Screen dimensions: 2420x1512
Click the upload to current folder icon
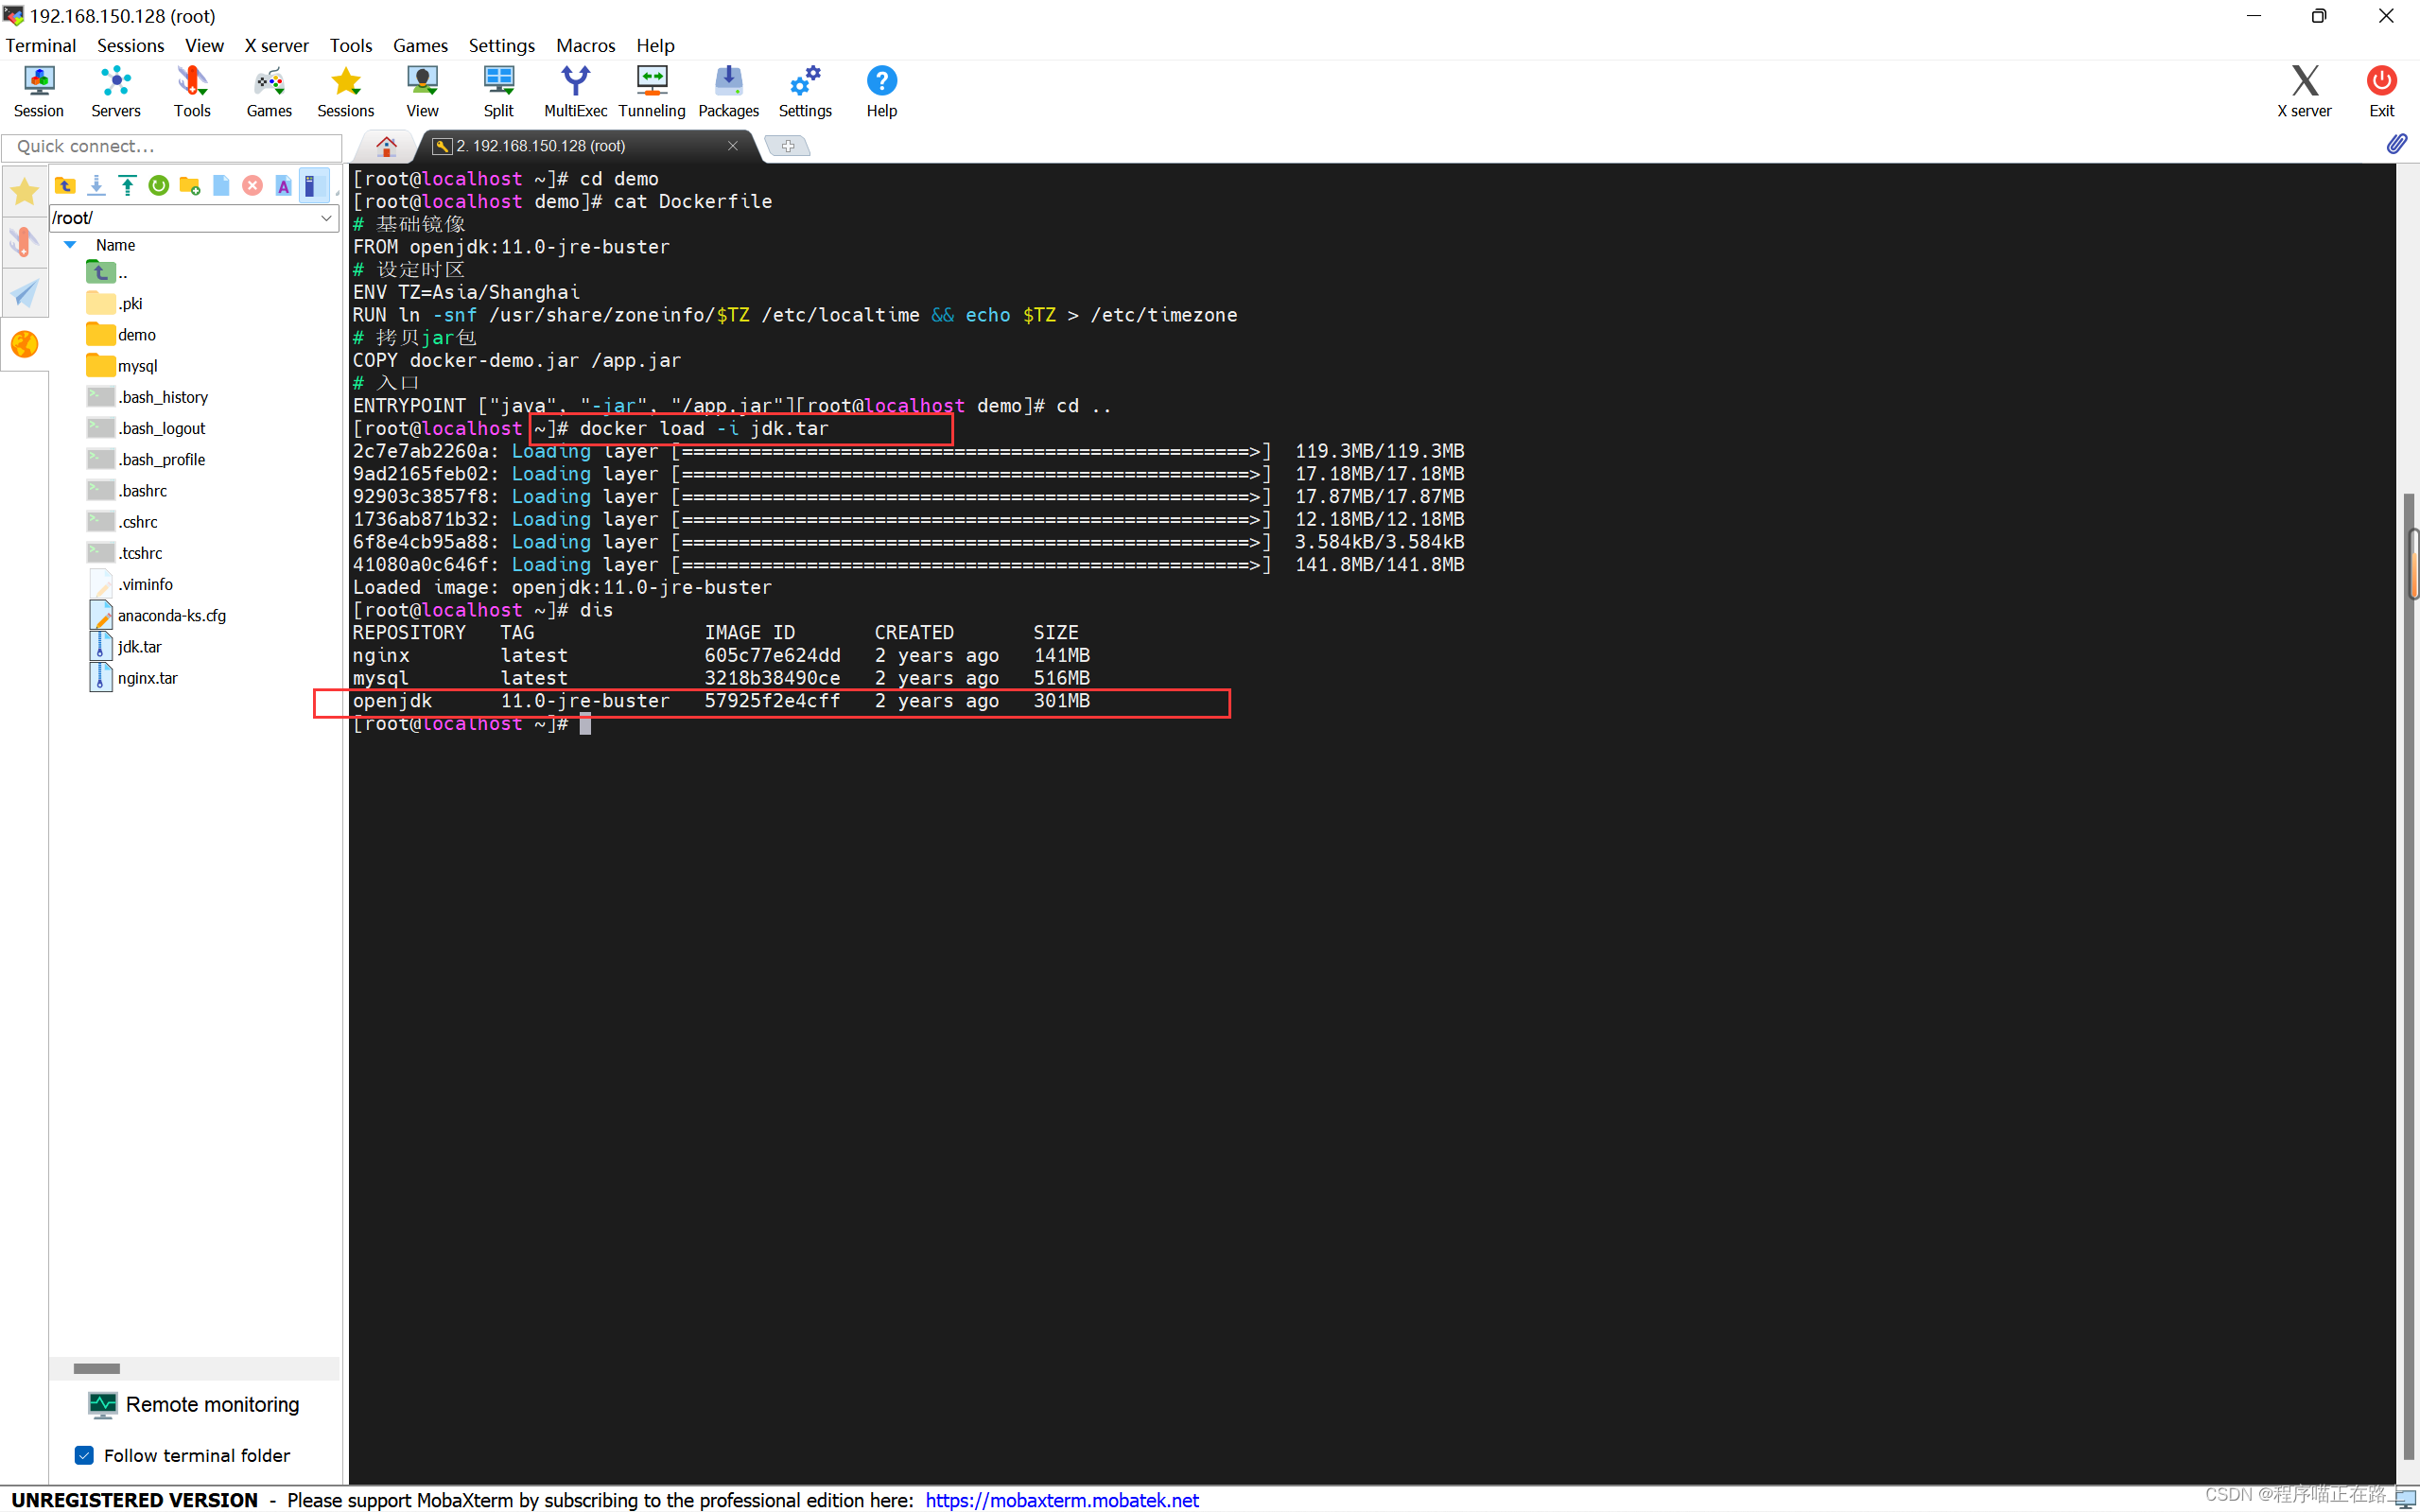tap(127, 186)
